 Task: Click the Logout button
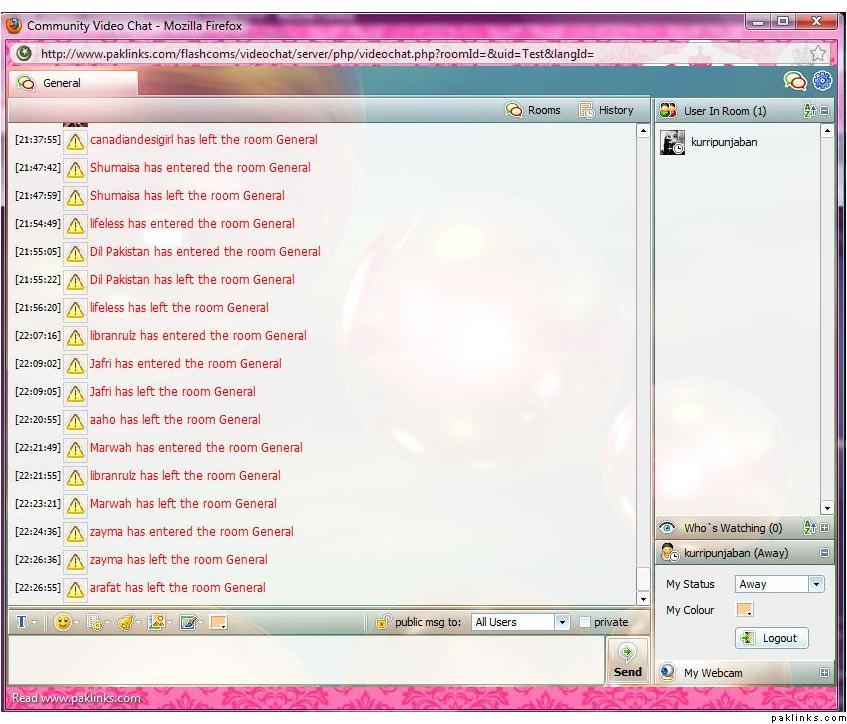point(771,638)
